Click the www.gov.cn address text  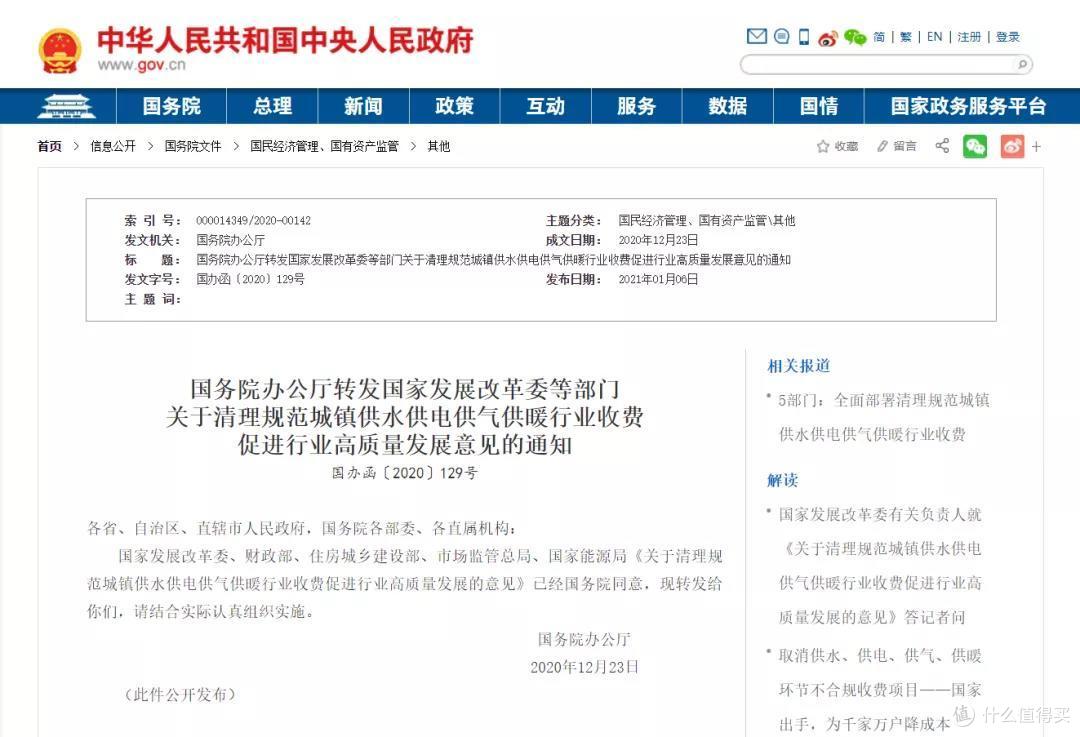point(141,65)
